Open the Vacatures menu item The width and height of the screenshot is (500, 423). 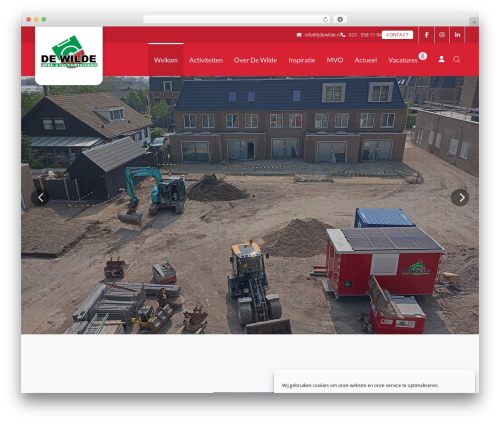click(403, 60)
